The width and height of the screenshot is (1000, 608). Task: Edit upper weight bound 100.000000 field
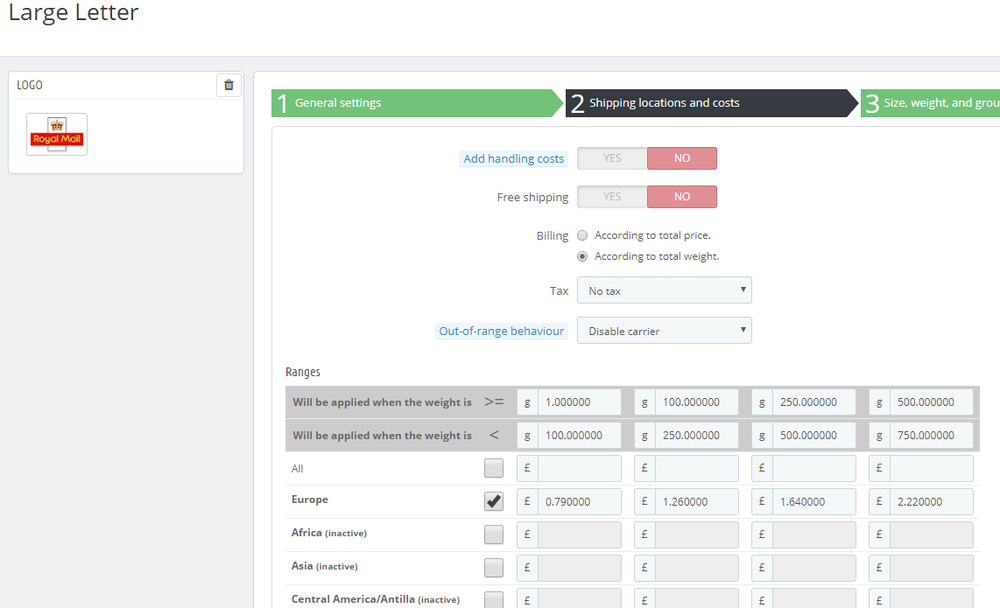[579, 435]
